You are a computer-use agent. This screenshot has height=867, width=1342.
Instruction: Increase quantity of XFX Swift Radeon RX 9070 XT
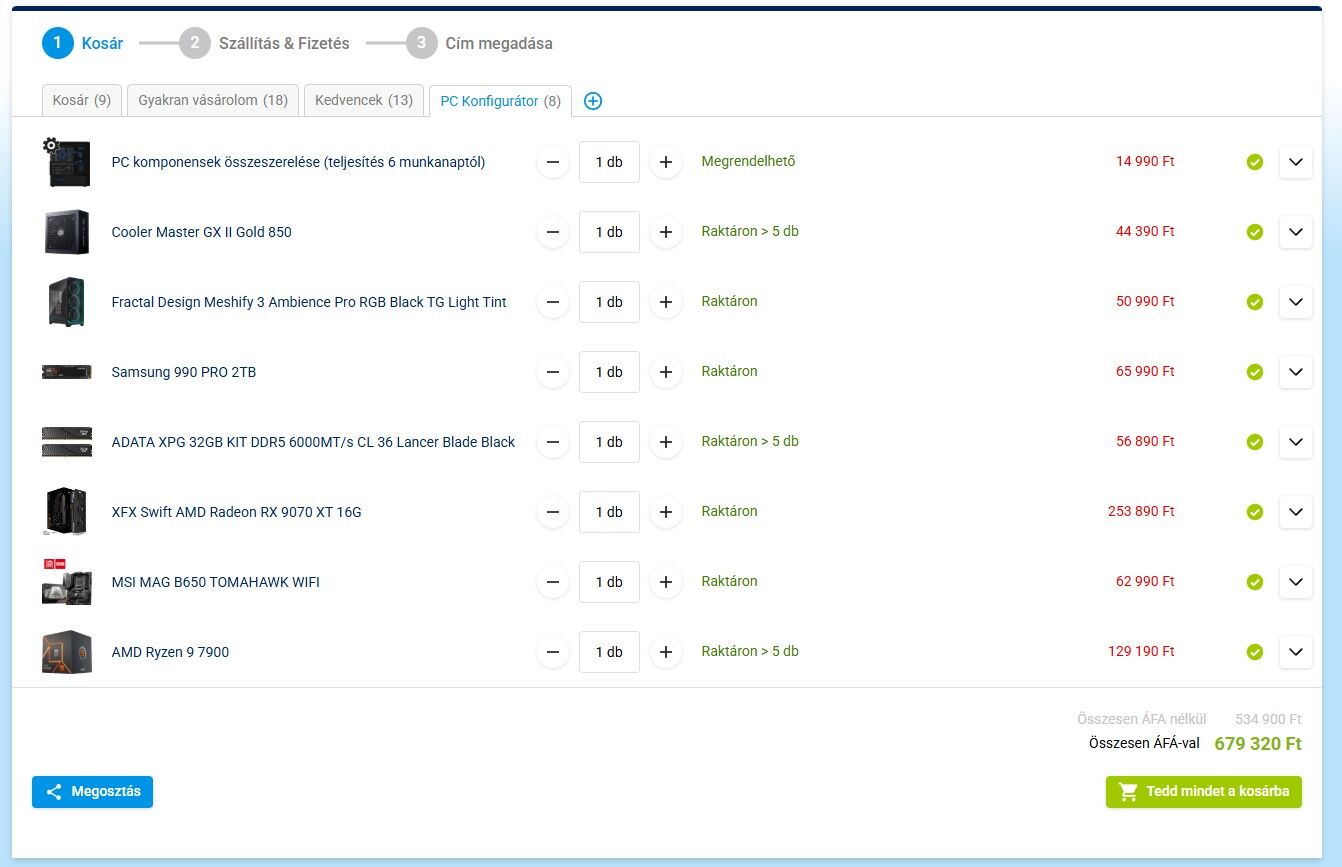(665, 512)
